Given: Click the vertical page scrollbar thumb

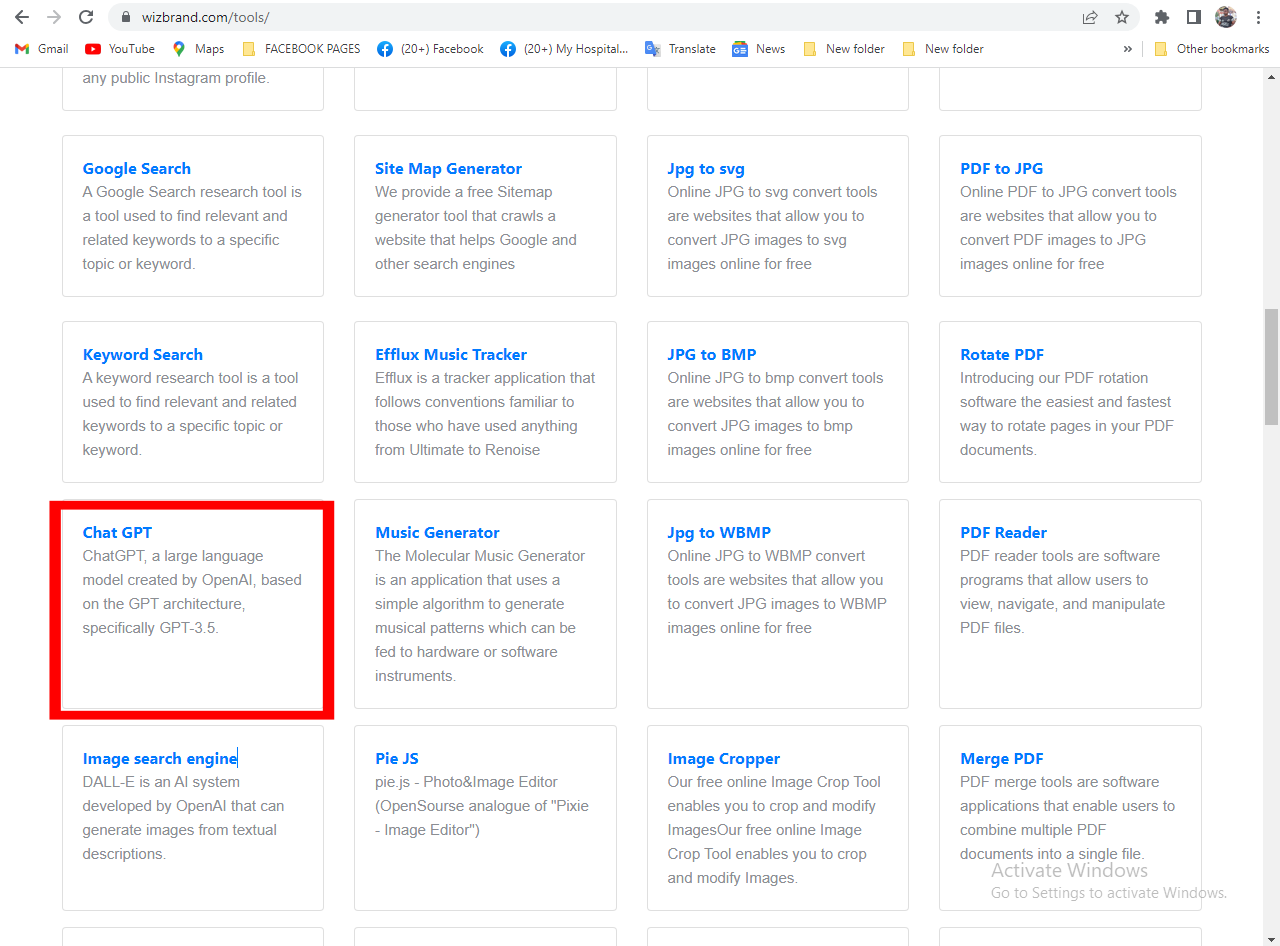Looking at the screenshot, I should [1271, 367].
